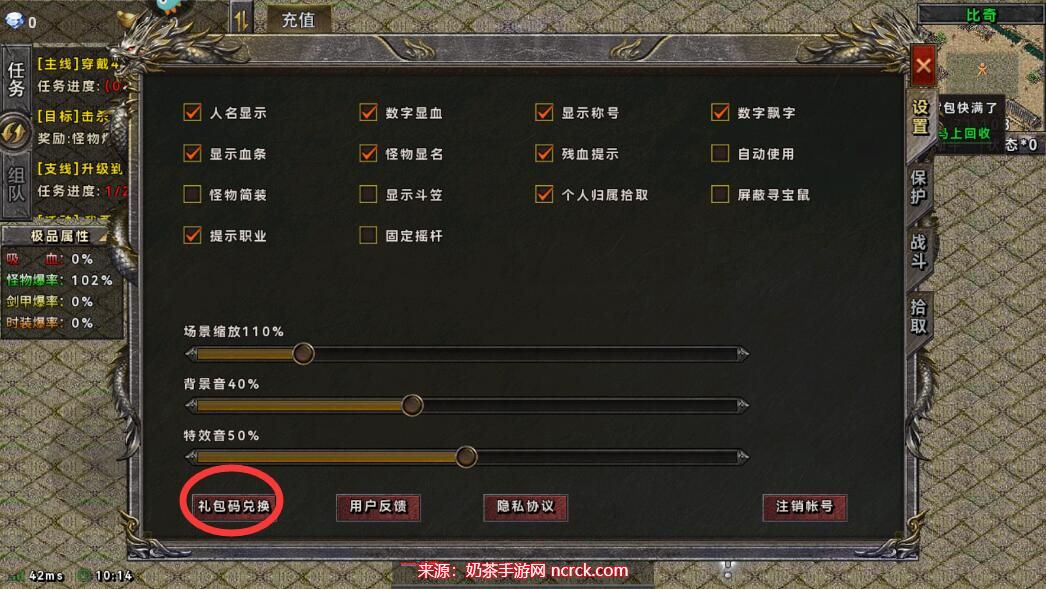Click the double-arrow swap icon beside 充值
The height and width of the screenshot is (589, 1046).
(241, 19)
